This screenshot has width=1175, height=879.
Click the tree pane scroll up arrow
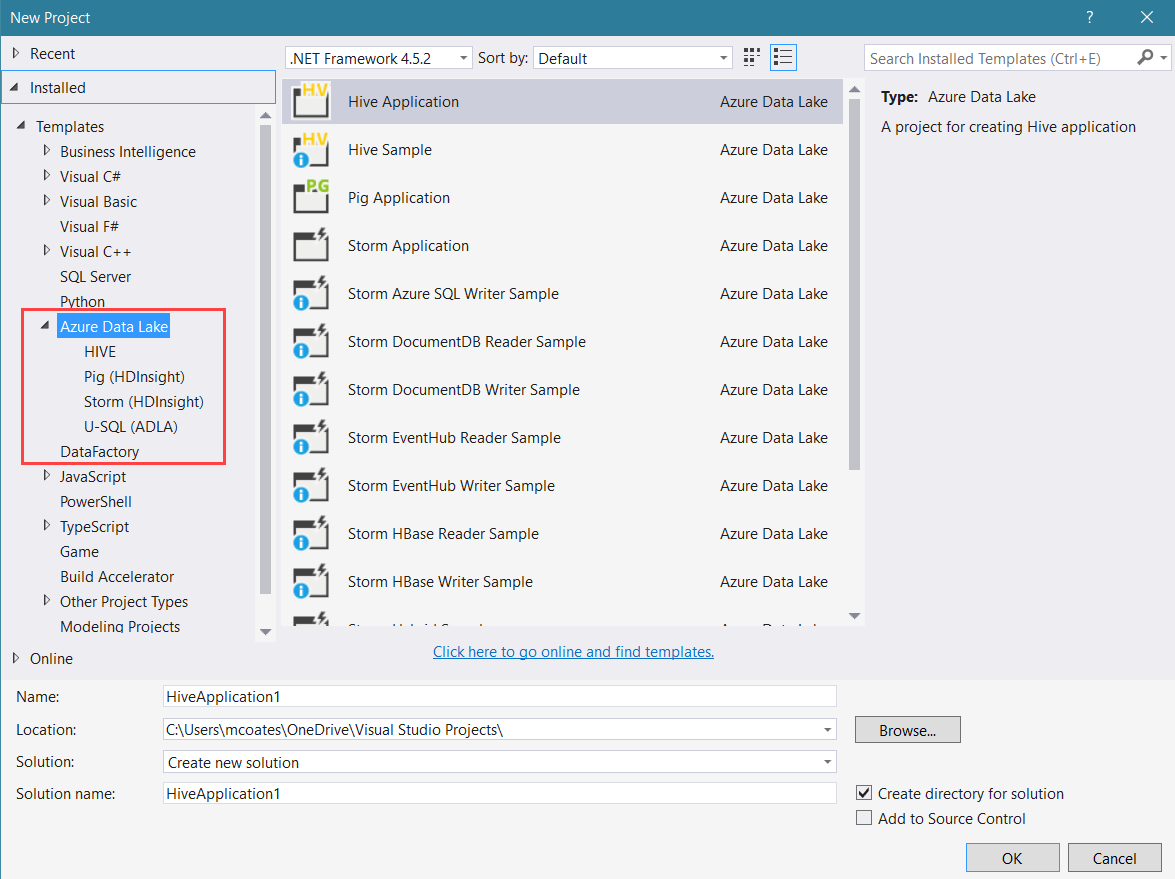(x=265, y=115)
